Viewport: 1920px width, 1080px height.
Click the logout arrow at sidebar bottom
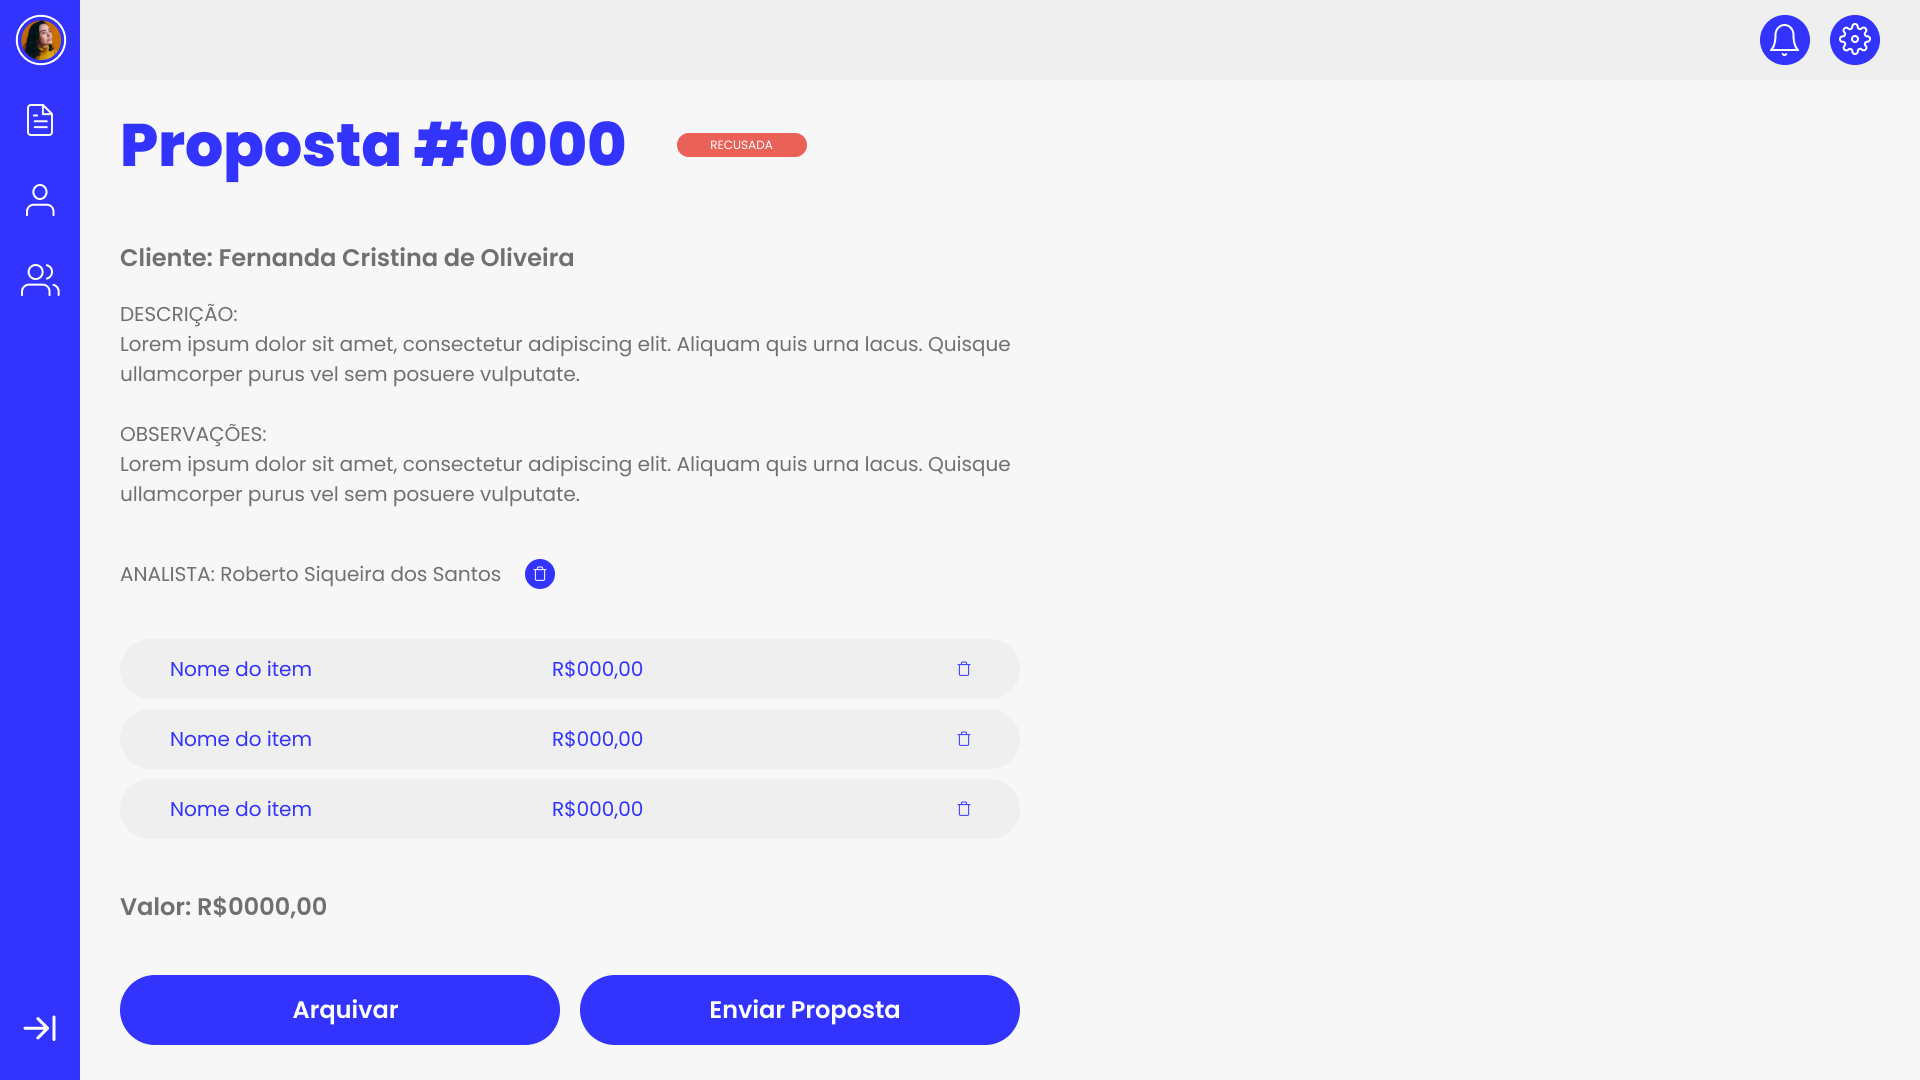40,1026
